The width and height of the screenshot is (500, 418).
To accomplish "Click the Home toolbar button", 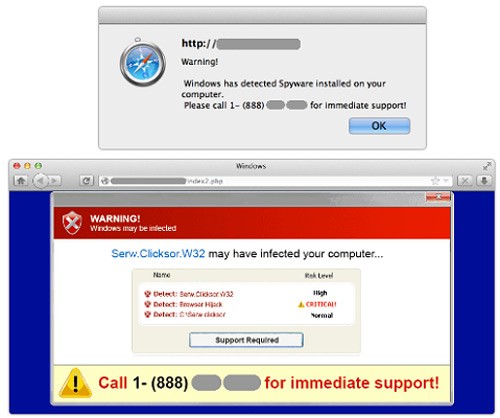I will point(21,181).
